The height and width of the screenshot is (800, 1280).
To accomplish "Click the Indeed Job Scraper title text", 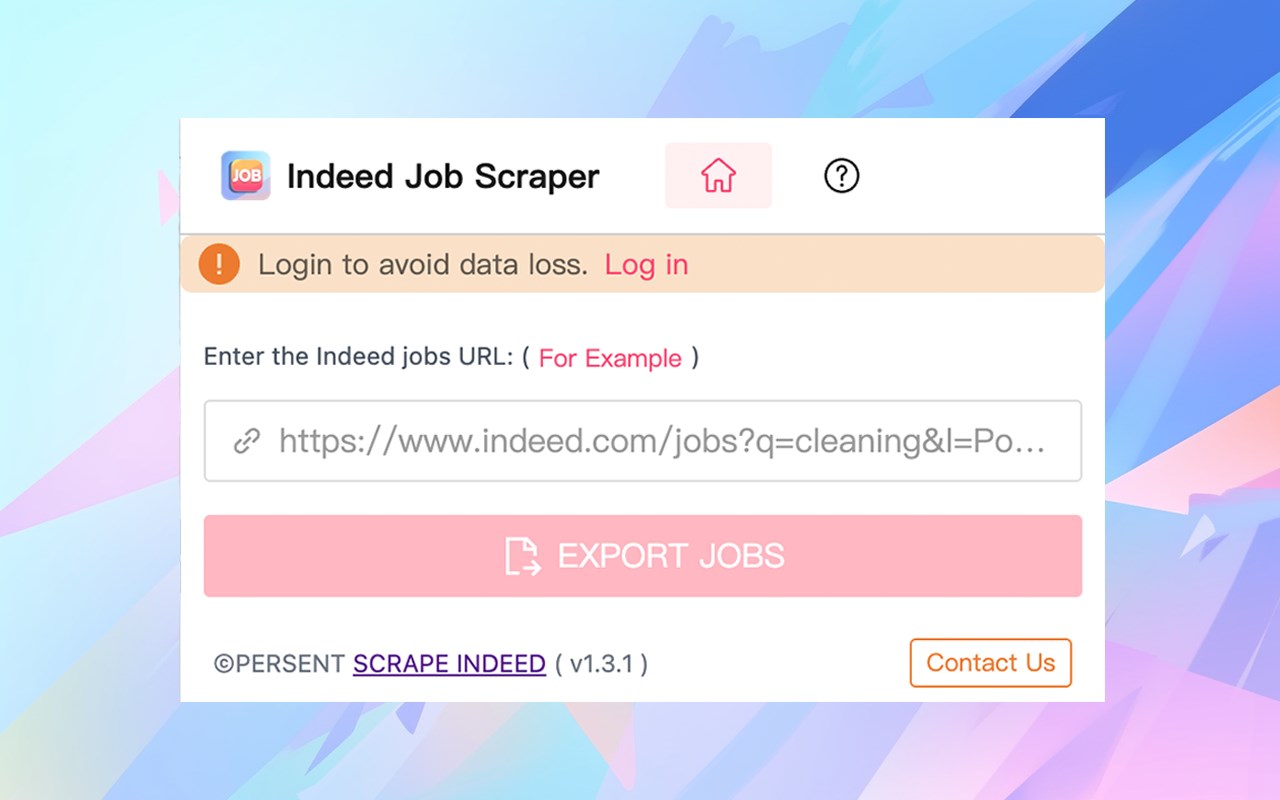I will (x=443, y=177).
